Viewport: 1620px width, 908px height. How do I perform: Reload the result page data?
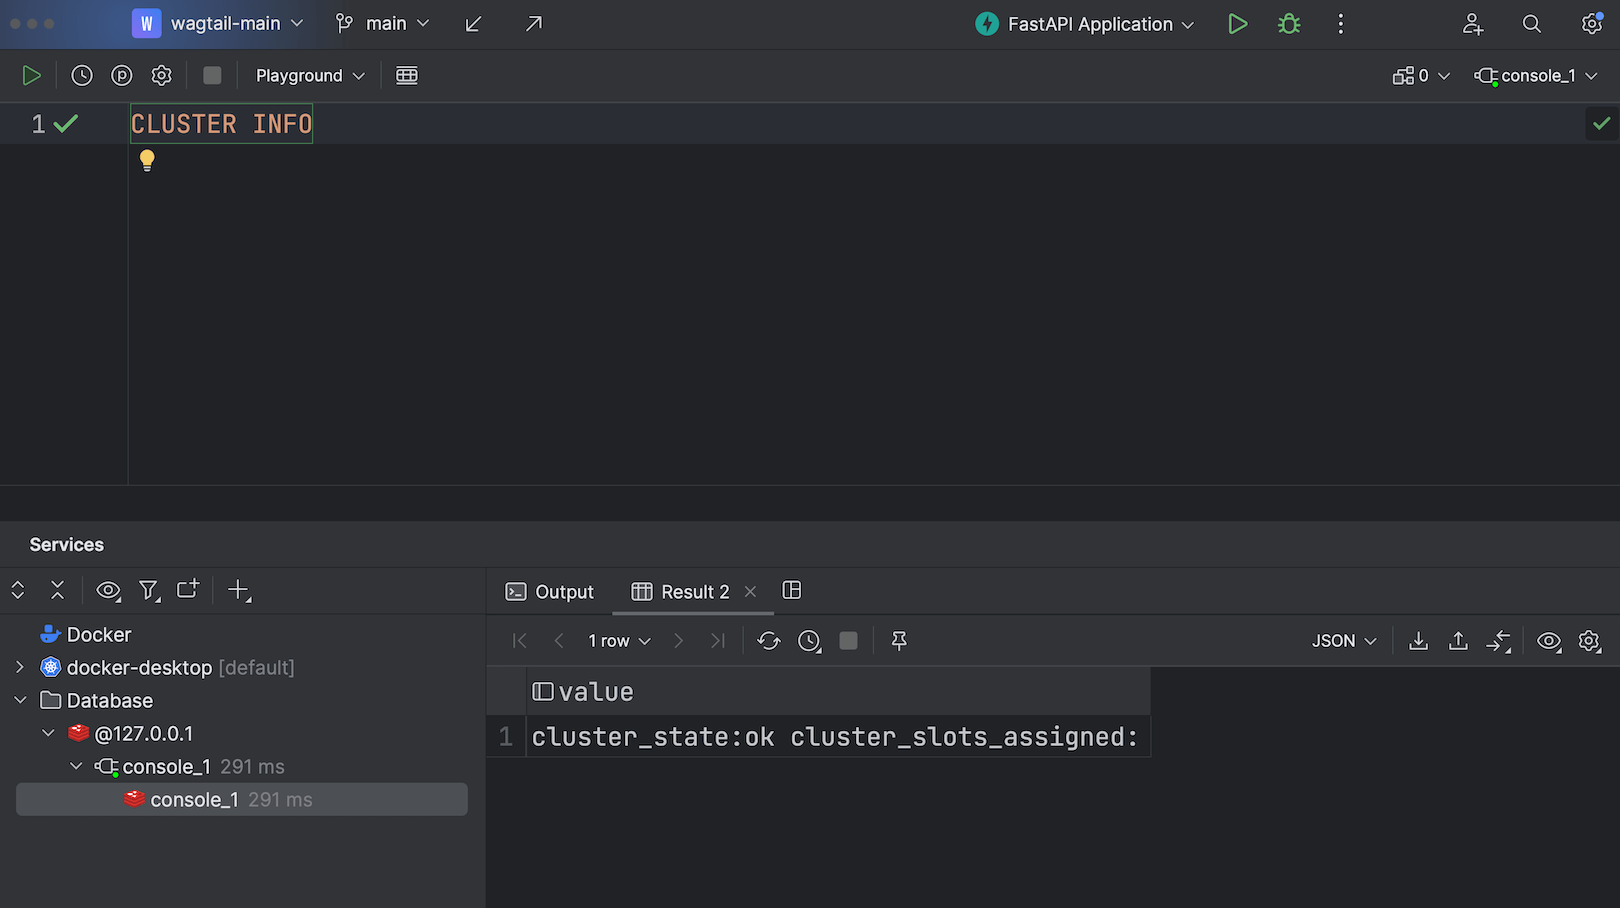pos(768,641)
